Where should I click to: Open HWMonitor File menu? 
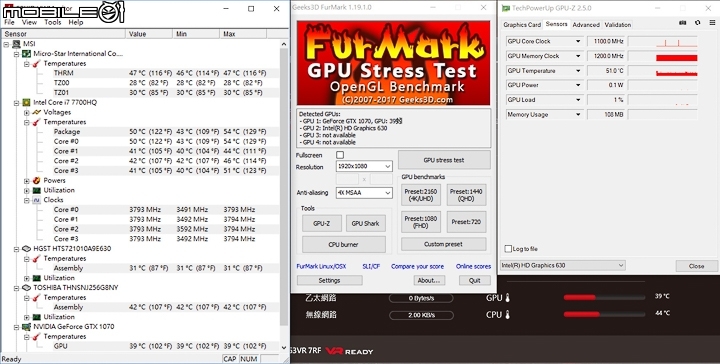pos(9,22)
